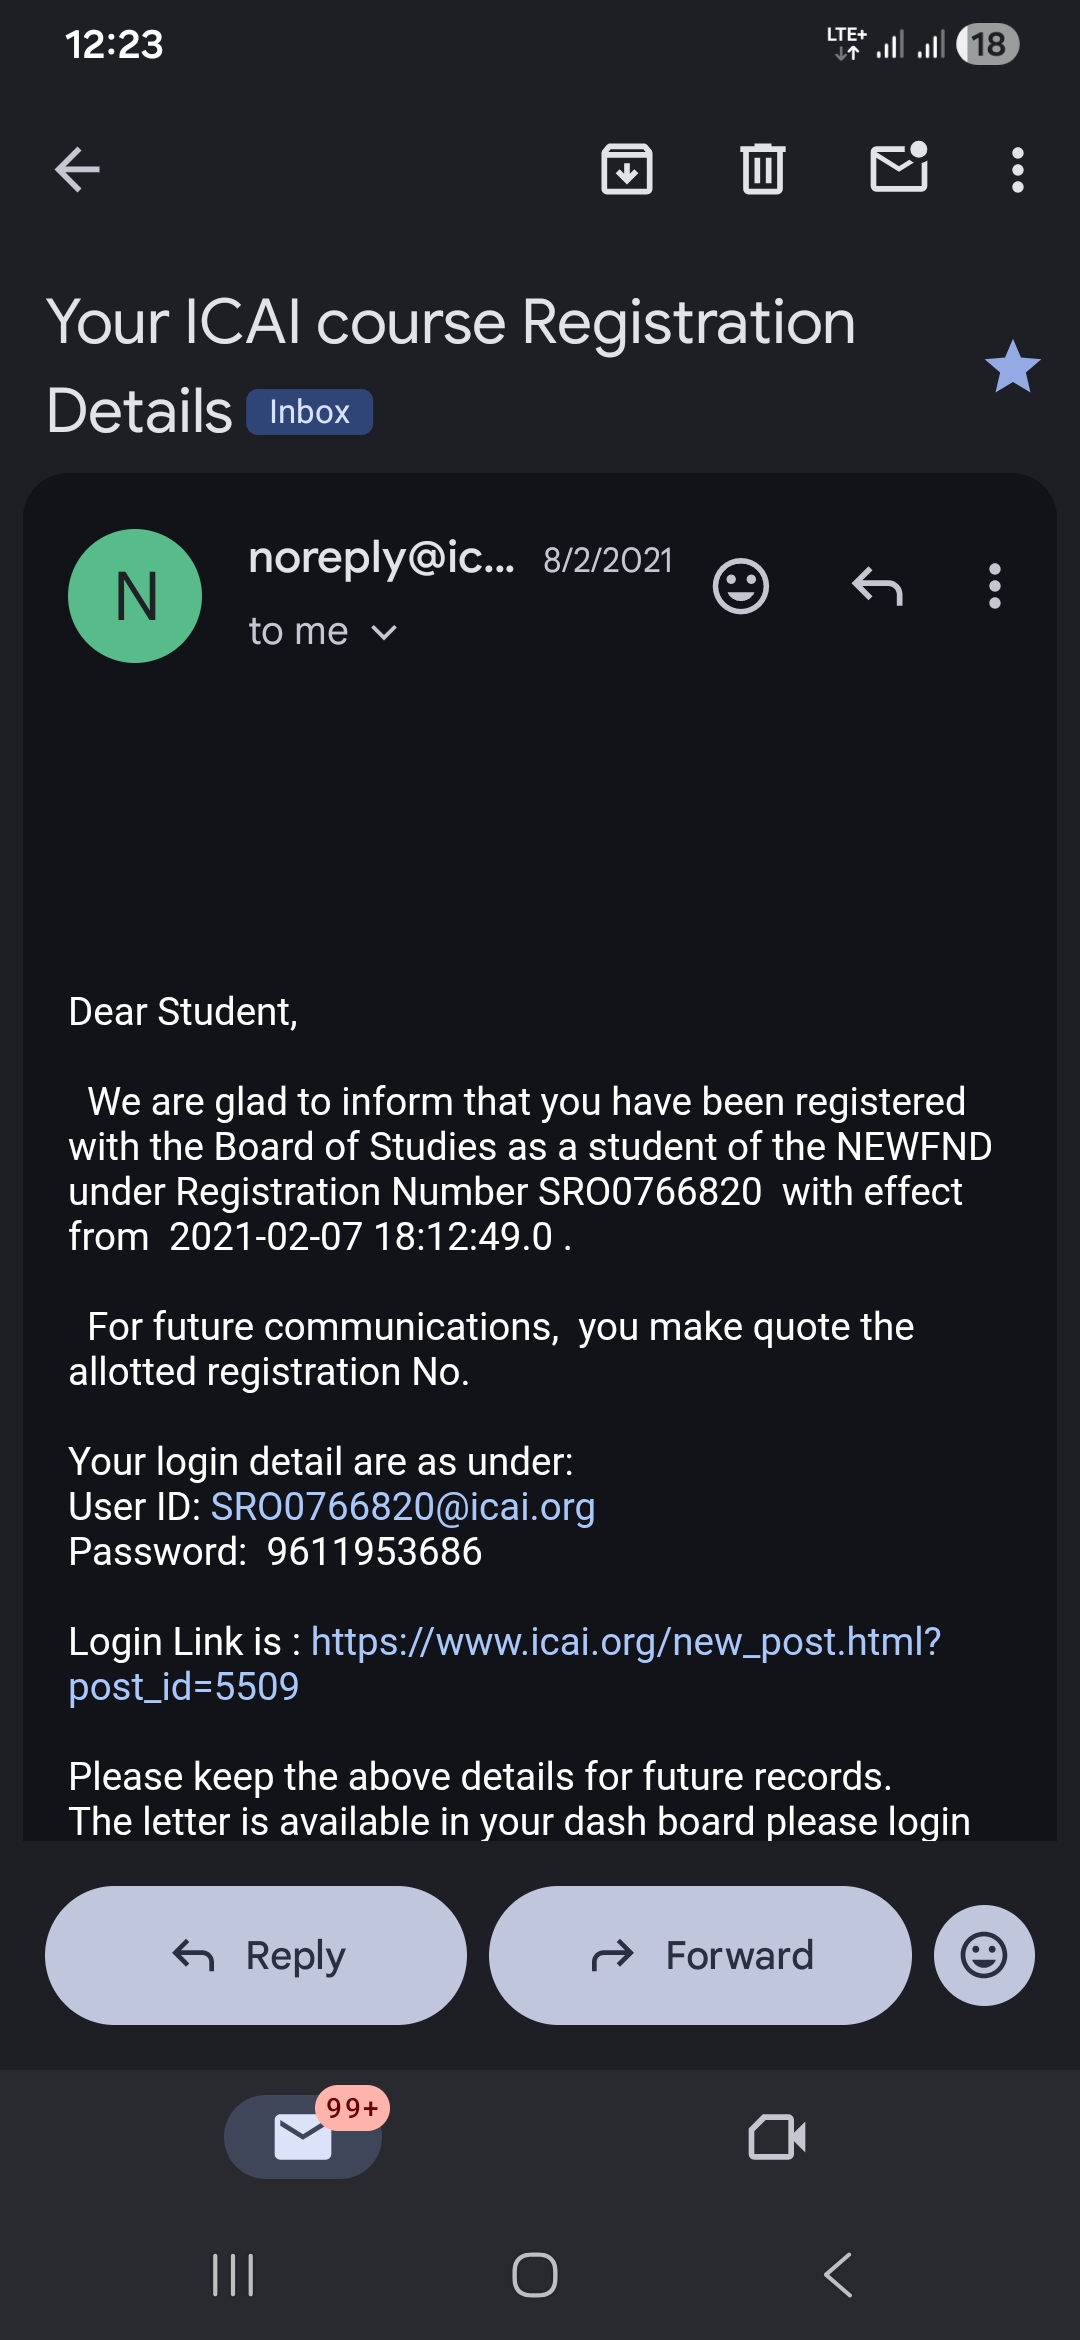Mark email as unread

pos(899,168)
